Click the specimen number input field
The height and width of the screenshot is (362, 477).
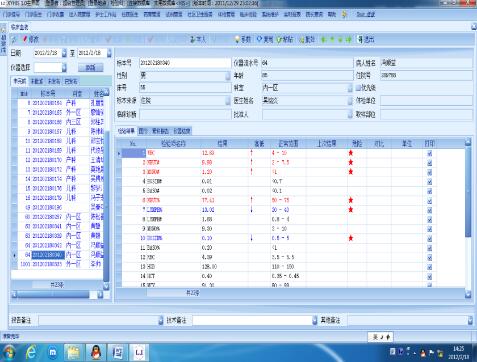(x=185, y=63)
